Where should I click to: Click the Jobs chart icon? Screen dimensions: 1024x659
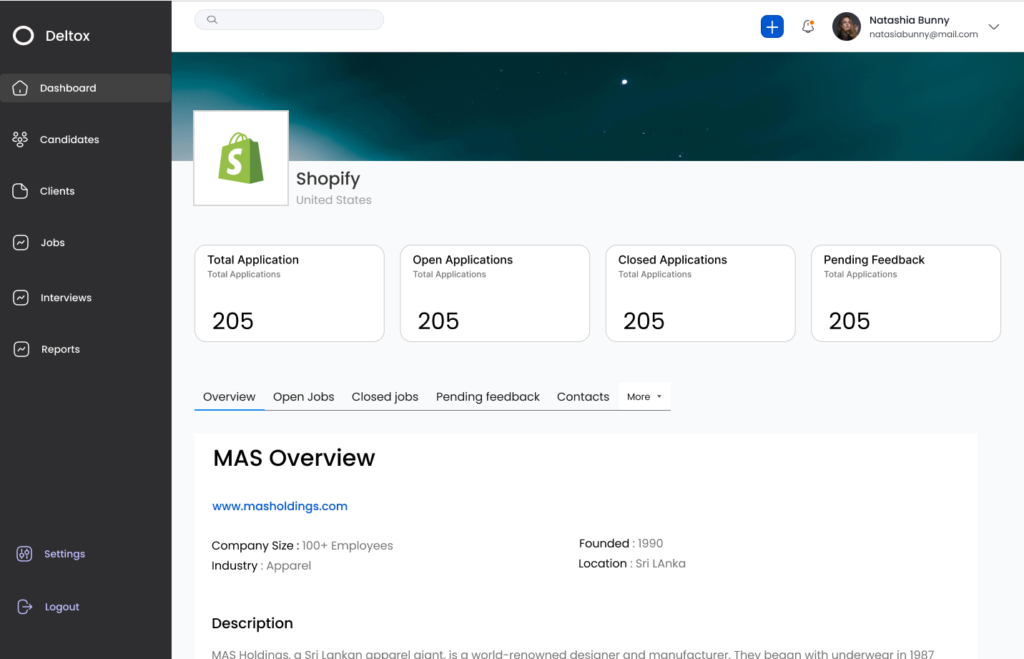[x=20, y=242]
